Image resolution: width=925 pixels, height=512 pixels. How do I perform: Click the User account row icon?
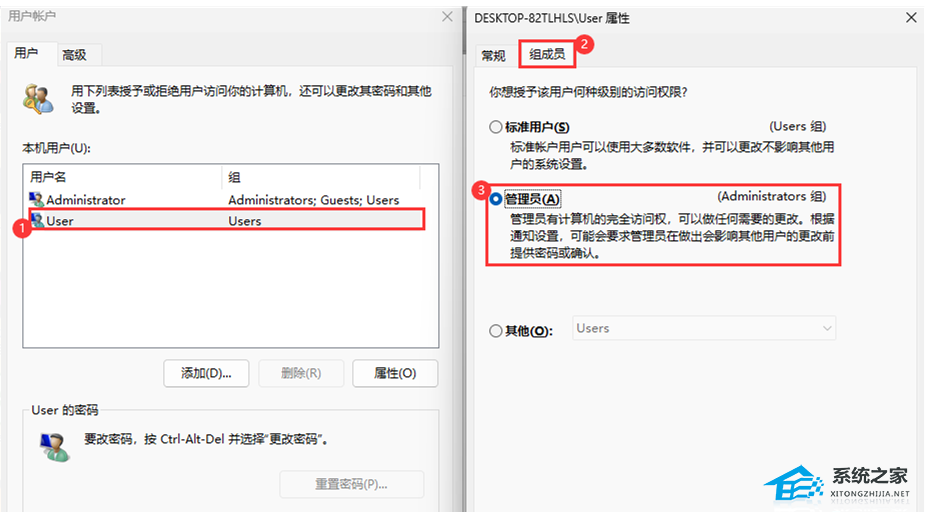(x=37, y=221)
